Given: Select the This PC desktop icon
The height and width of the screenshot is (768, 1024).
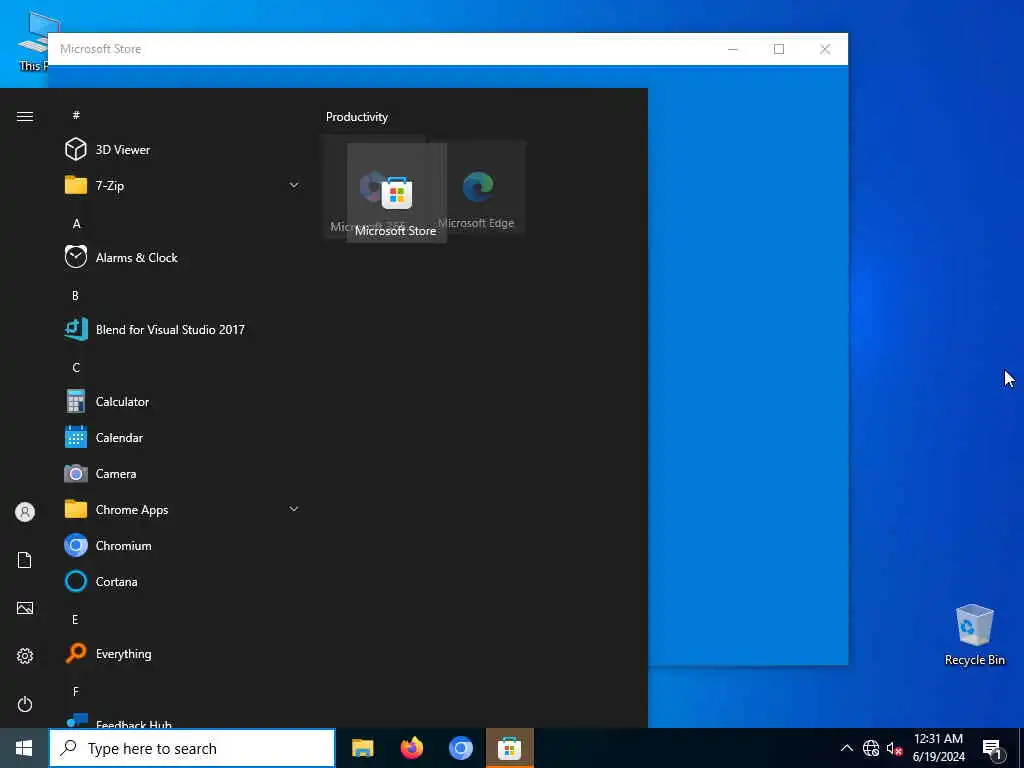Looking at the screenshot, I should point(34,41).
